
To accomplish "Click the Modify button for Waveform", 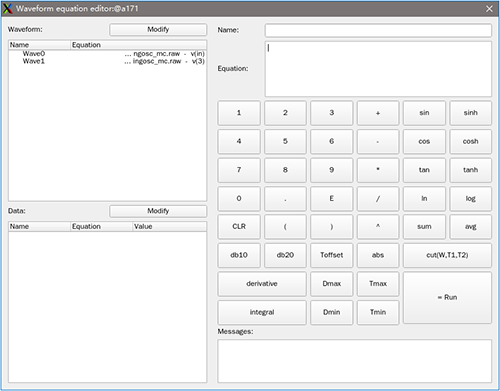I will point(158,29).
